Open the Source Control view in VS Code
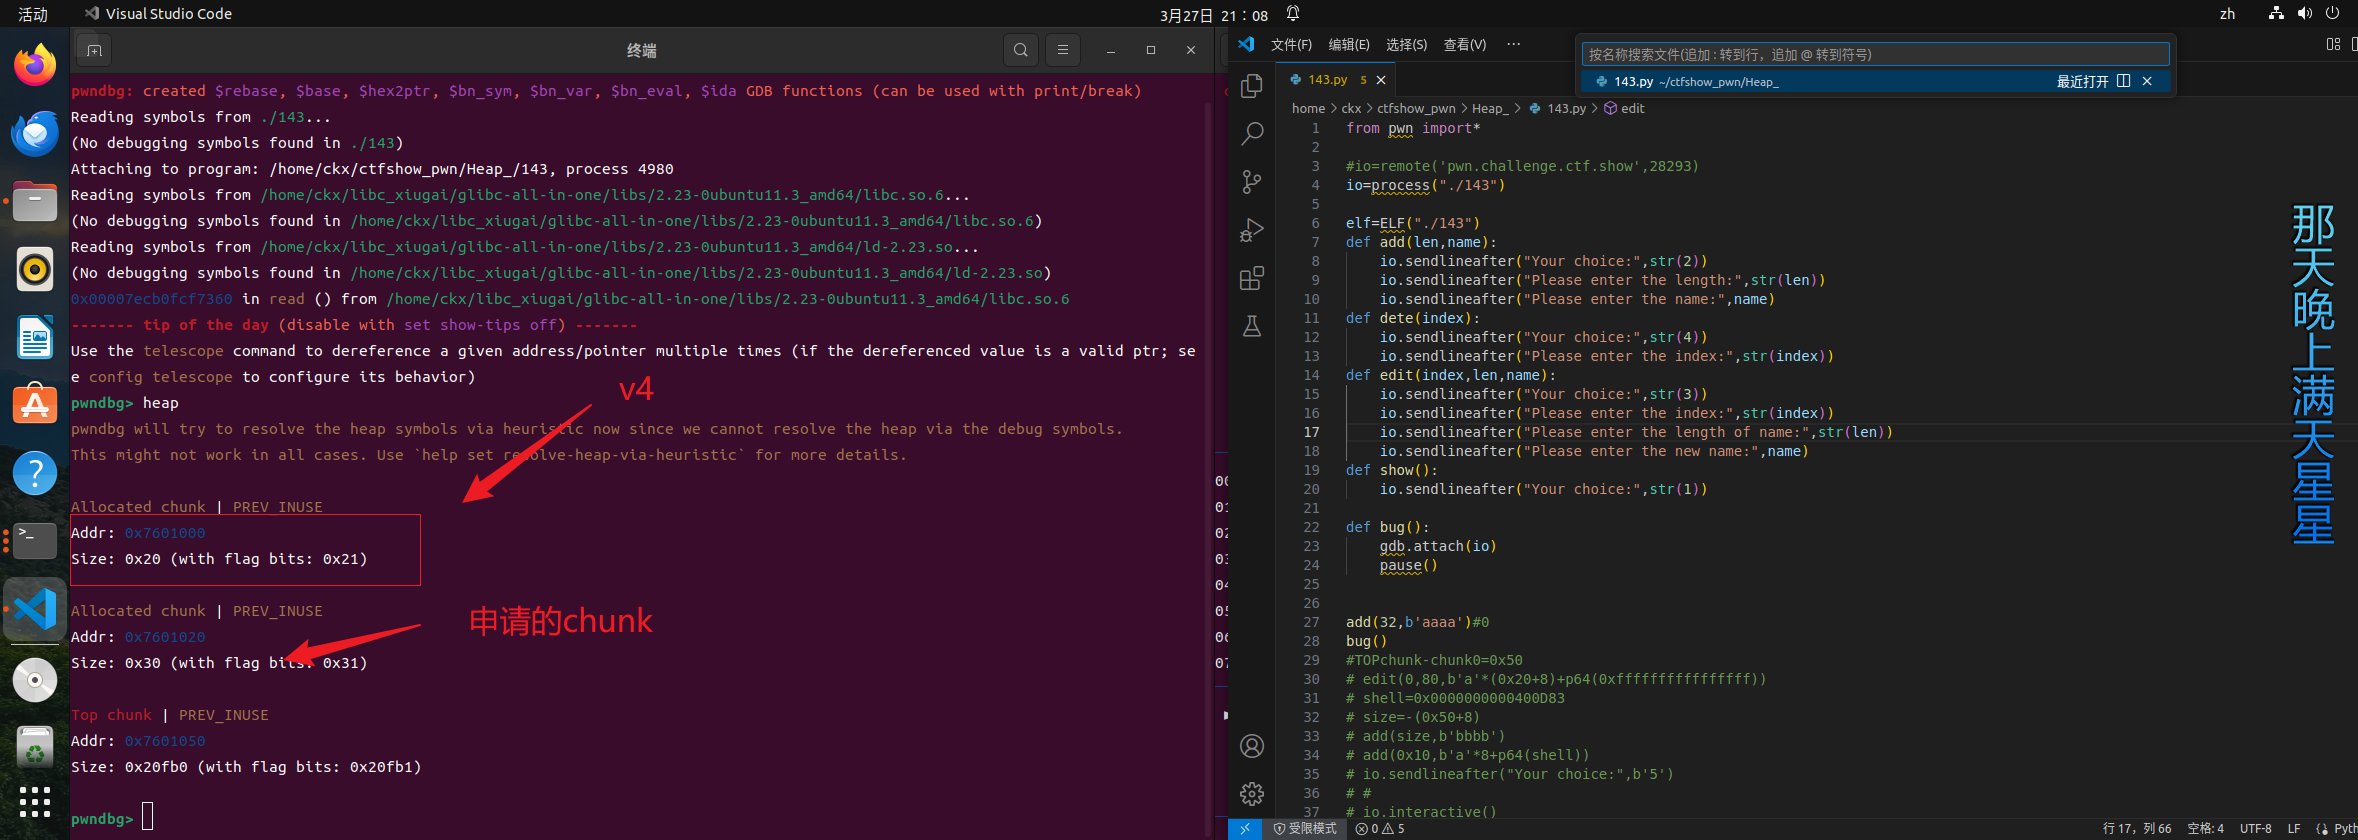 1252,181
